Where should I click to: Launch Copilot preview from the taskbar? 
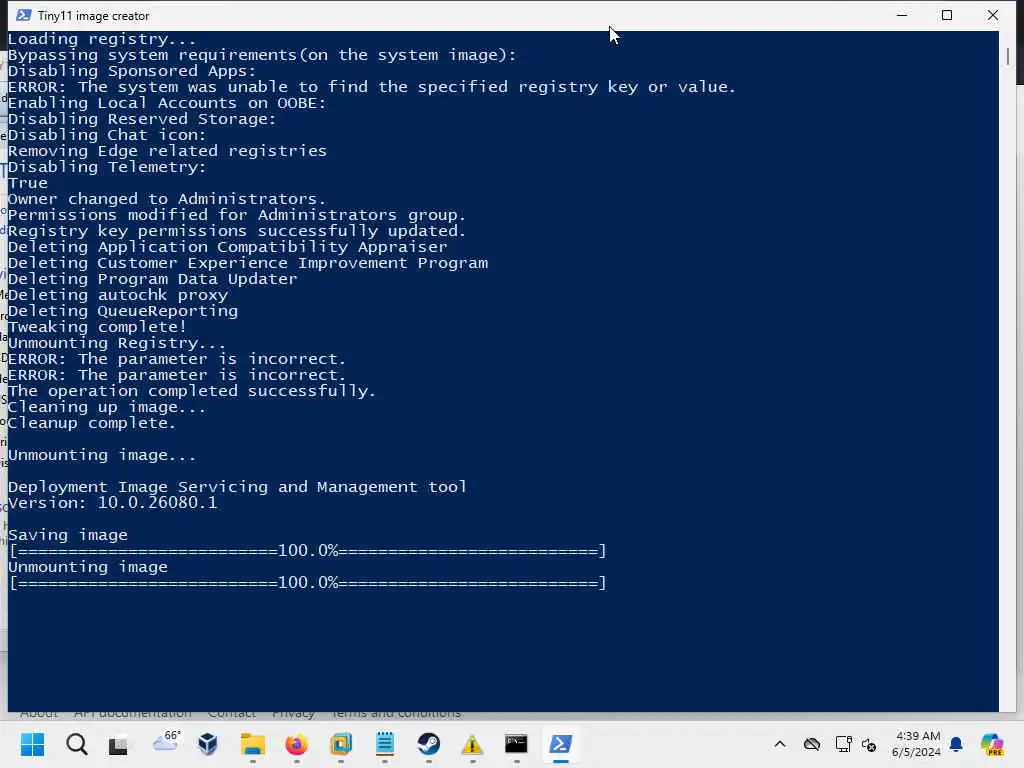[x=992, y=744]
